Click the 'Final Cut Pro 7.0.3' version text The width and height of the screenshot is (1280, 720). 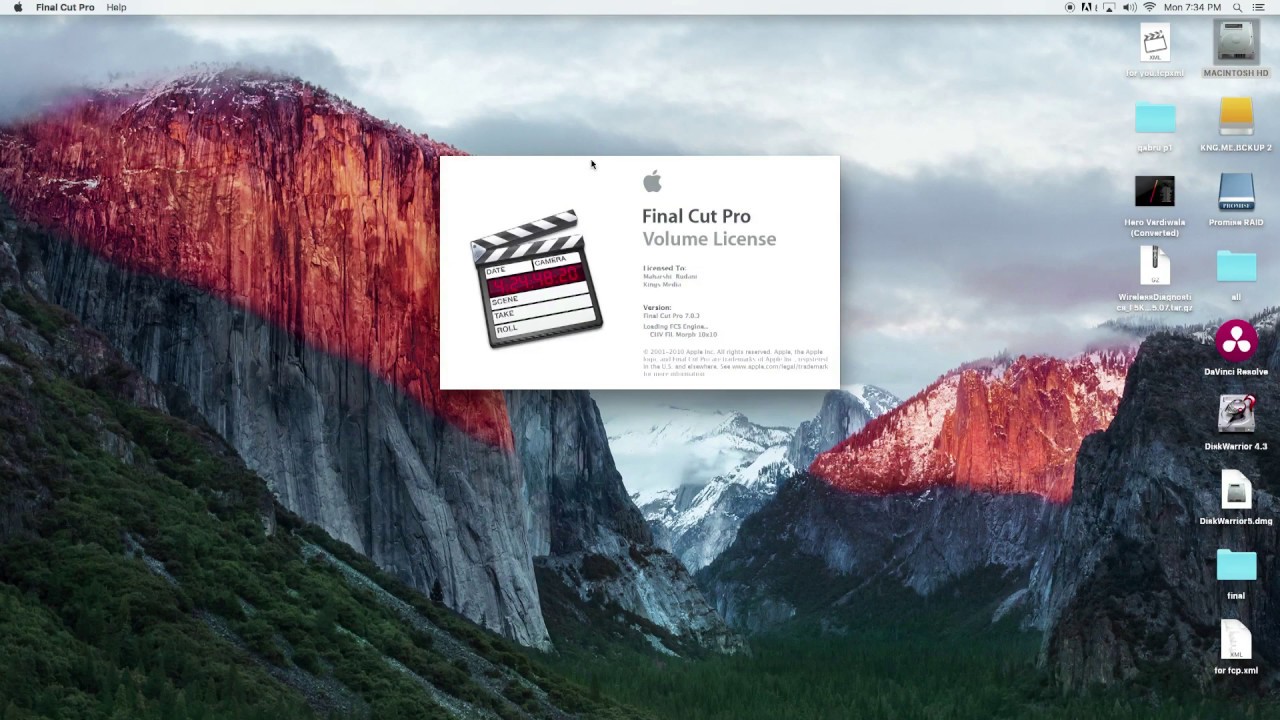coord(671,316)
